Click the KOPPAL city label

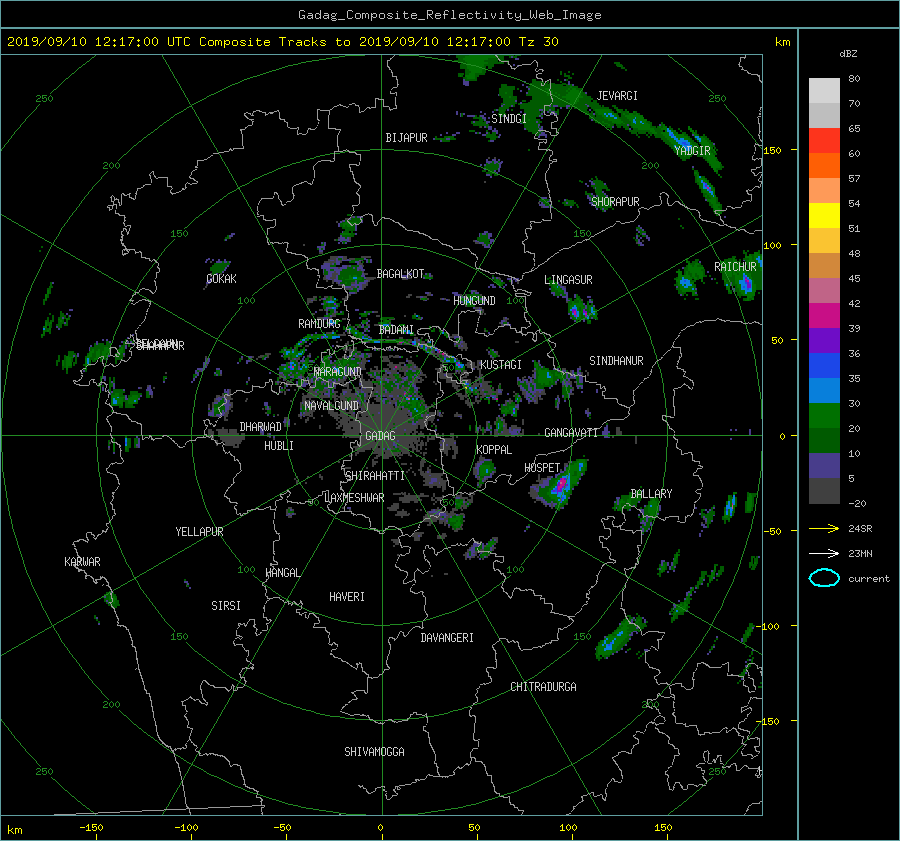tap(494, 450)
